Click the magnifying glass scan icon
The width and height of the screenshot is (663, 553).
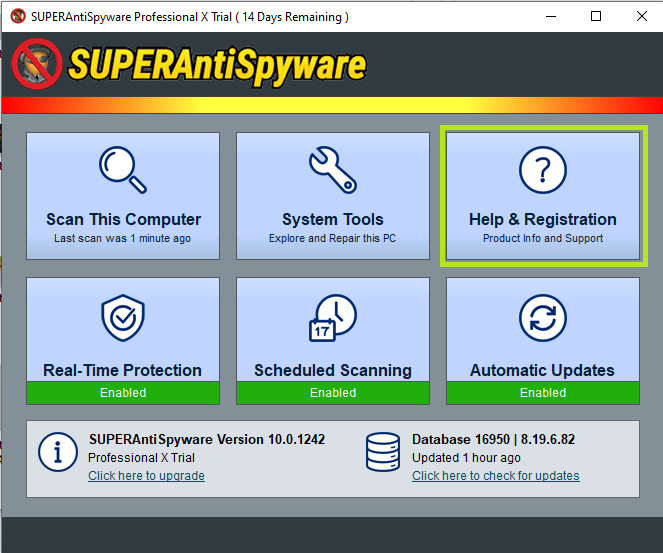(x=123, y=170)
